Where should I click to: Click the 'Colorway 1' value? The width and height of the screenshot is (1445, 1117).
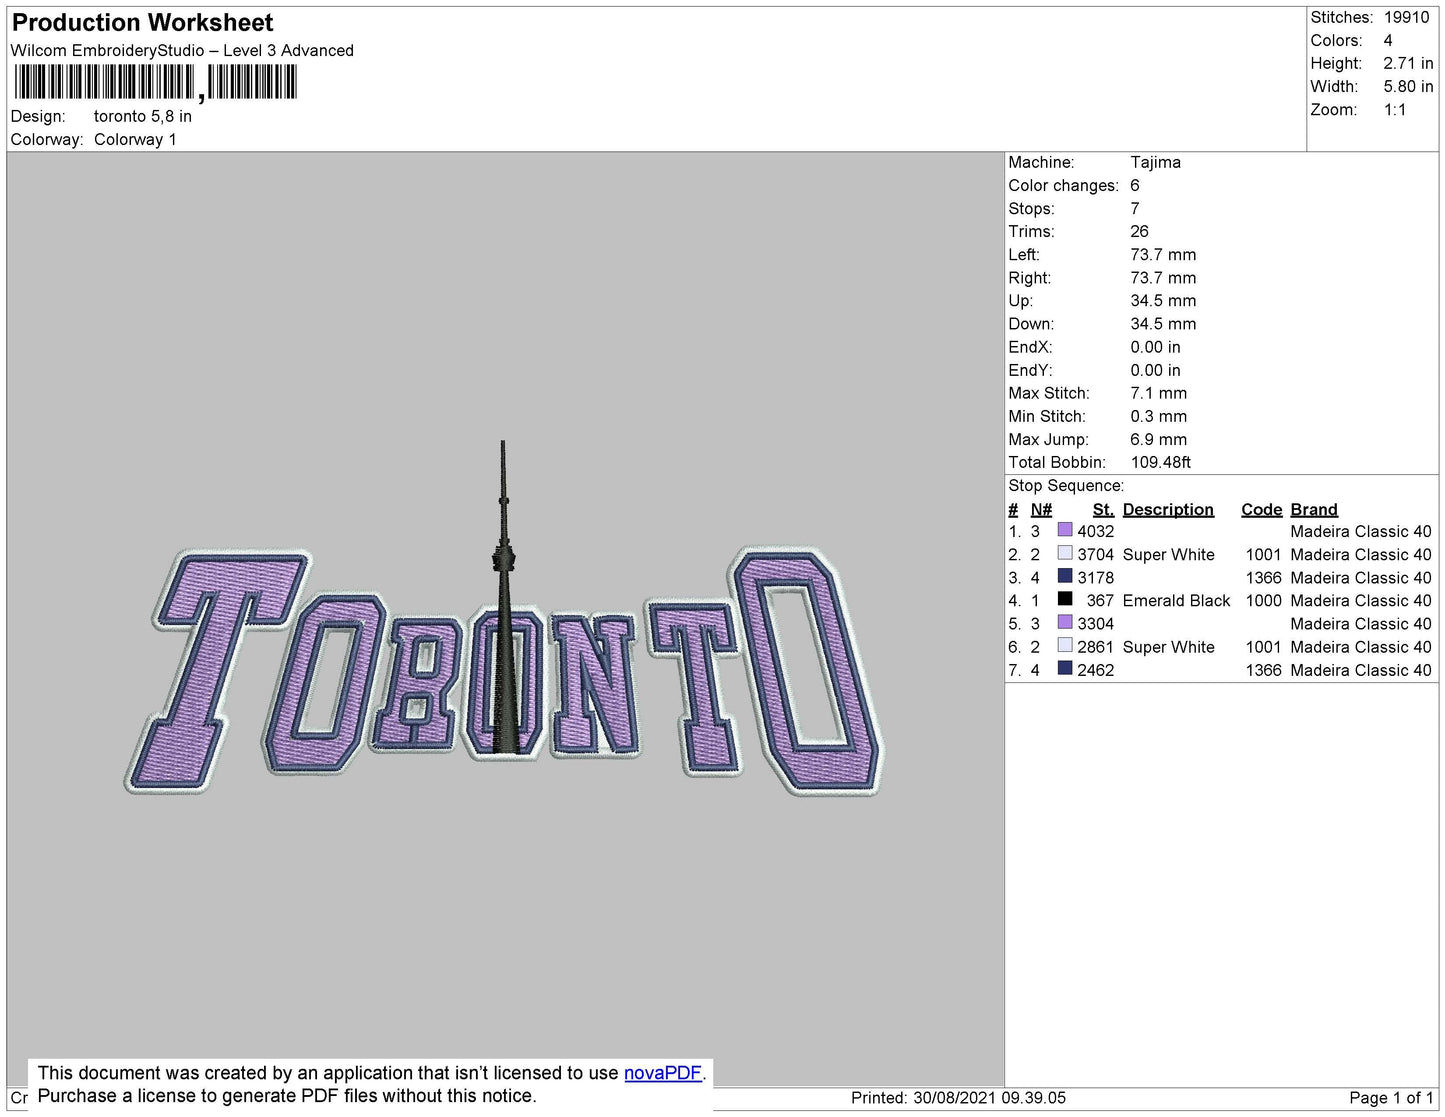pos(135,140)
